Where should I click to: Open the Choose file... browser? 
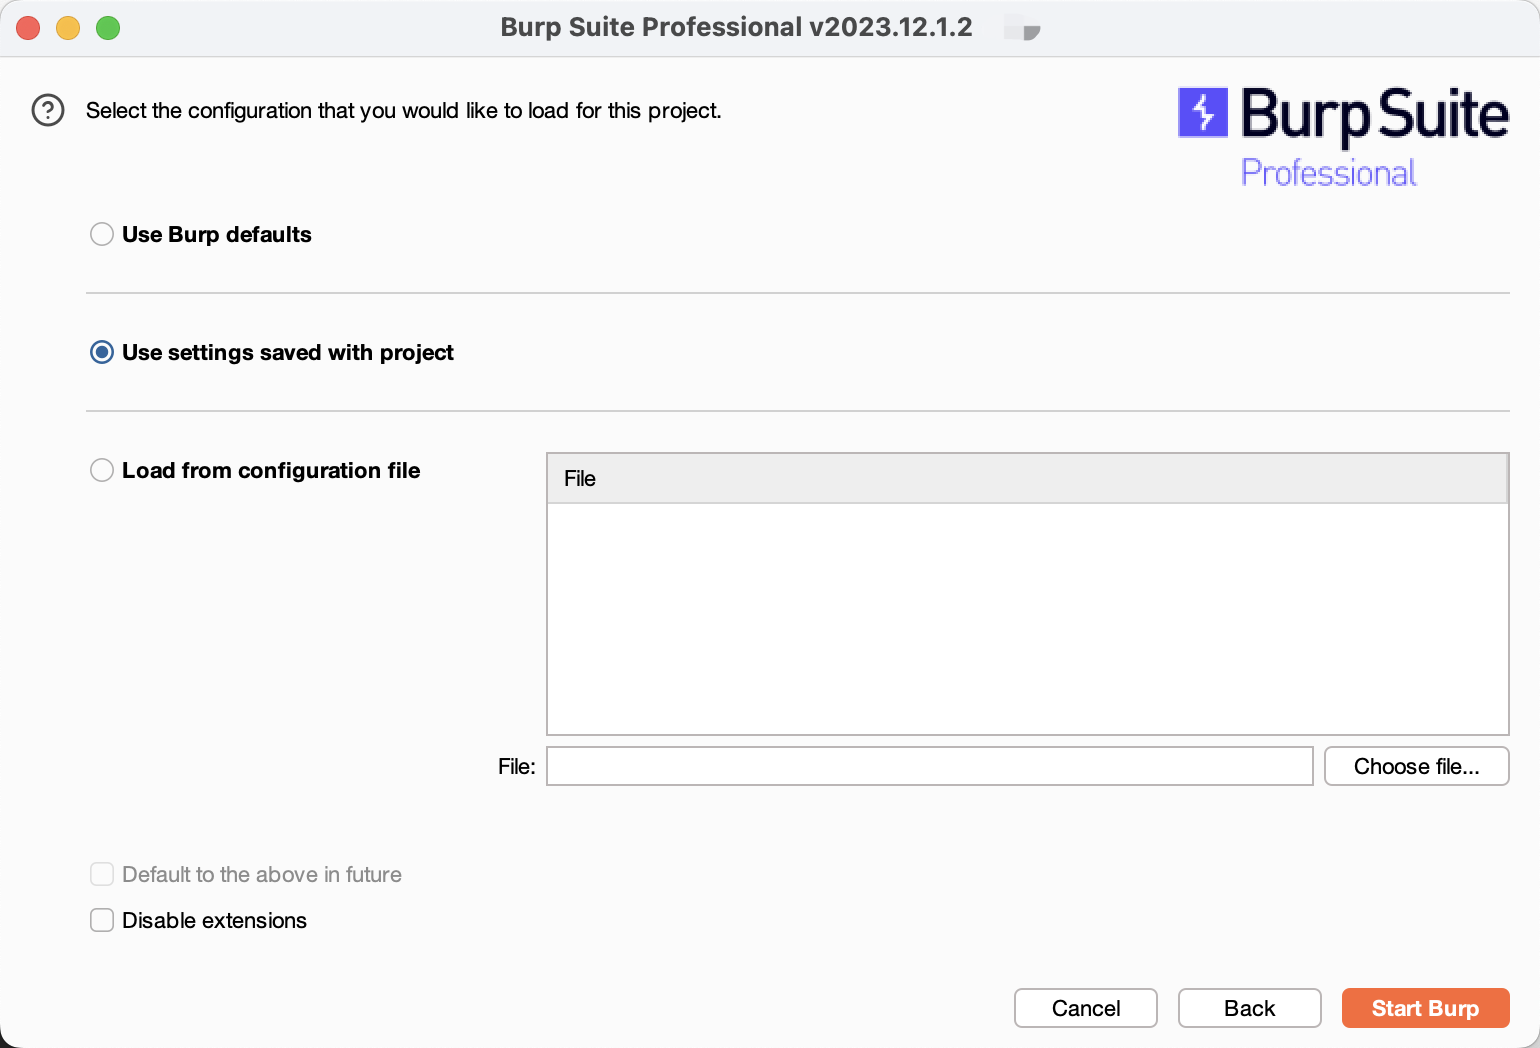[1416, 766]
